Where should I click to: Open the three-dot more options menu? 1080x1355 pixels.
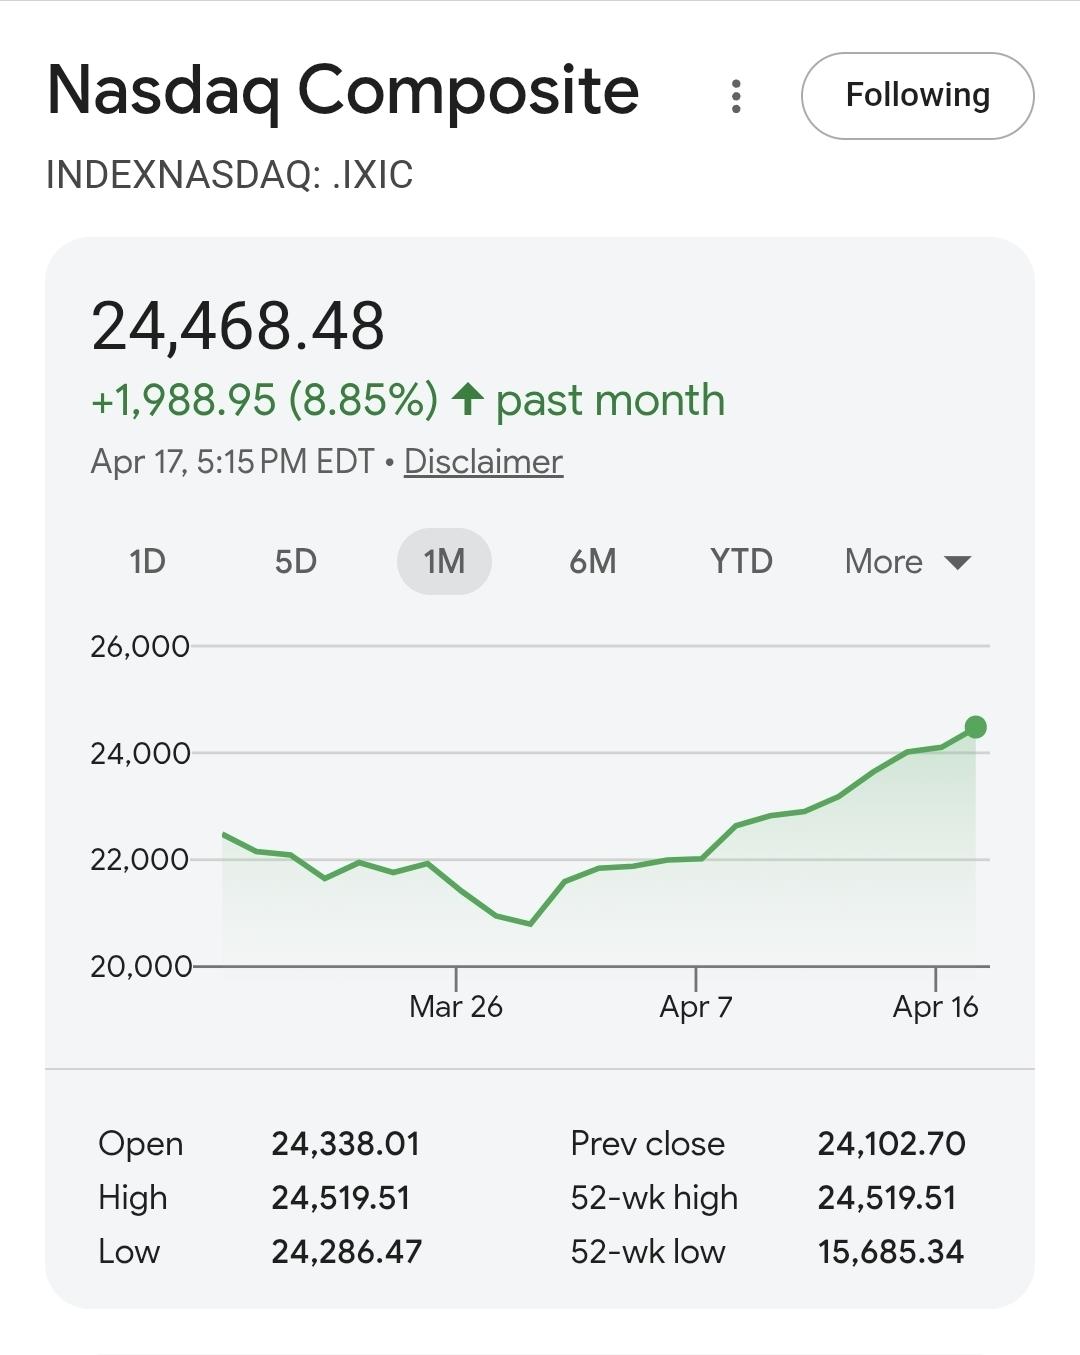click(736, 96)
